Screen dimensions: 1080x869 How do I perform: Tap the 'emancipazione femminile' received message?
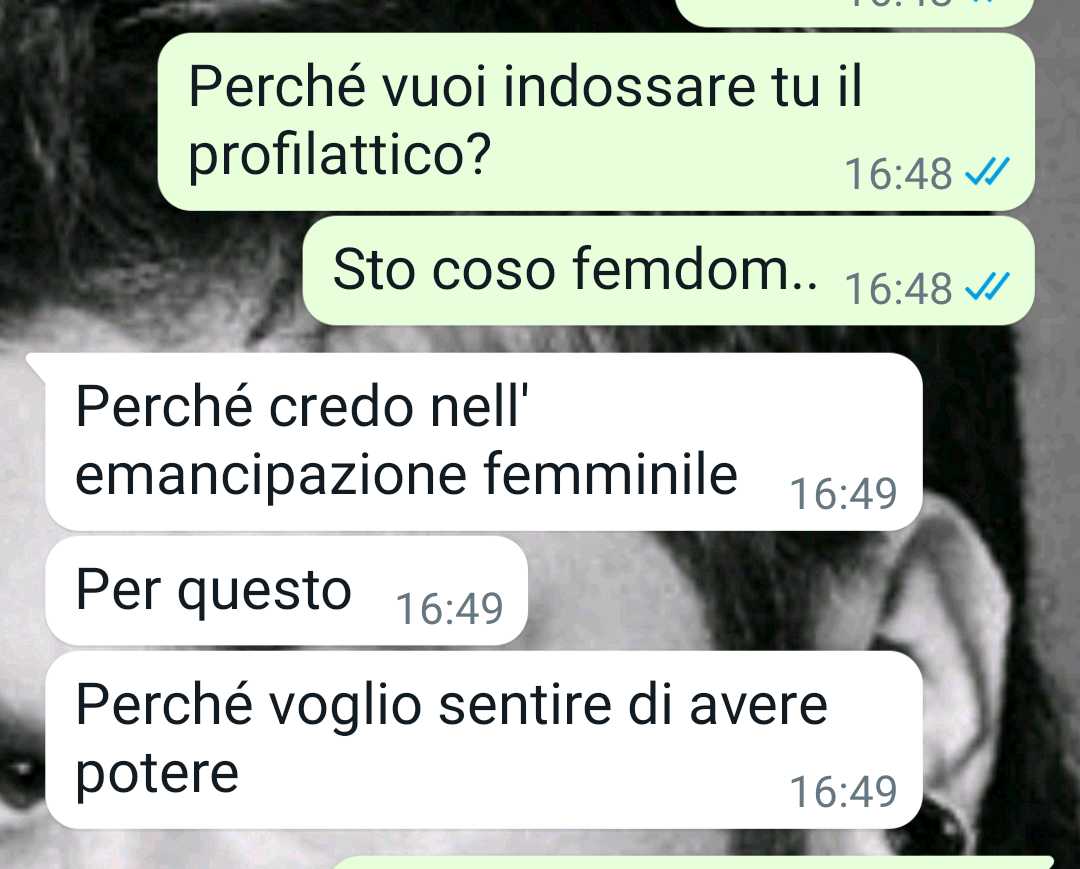pos(484,441)
